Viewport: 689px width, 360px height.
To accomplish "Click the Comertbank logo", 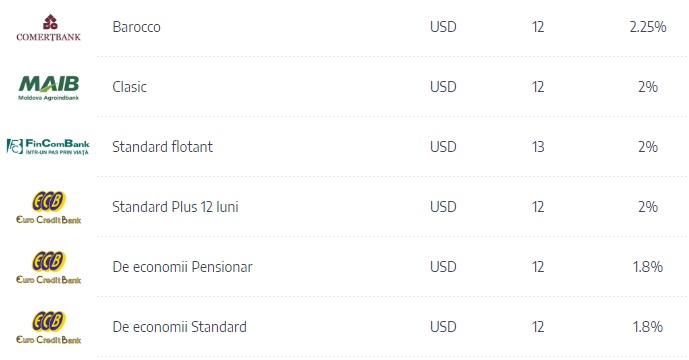I will 48,28.
